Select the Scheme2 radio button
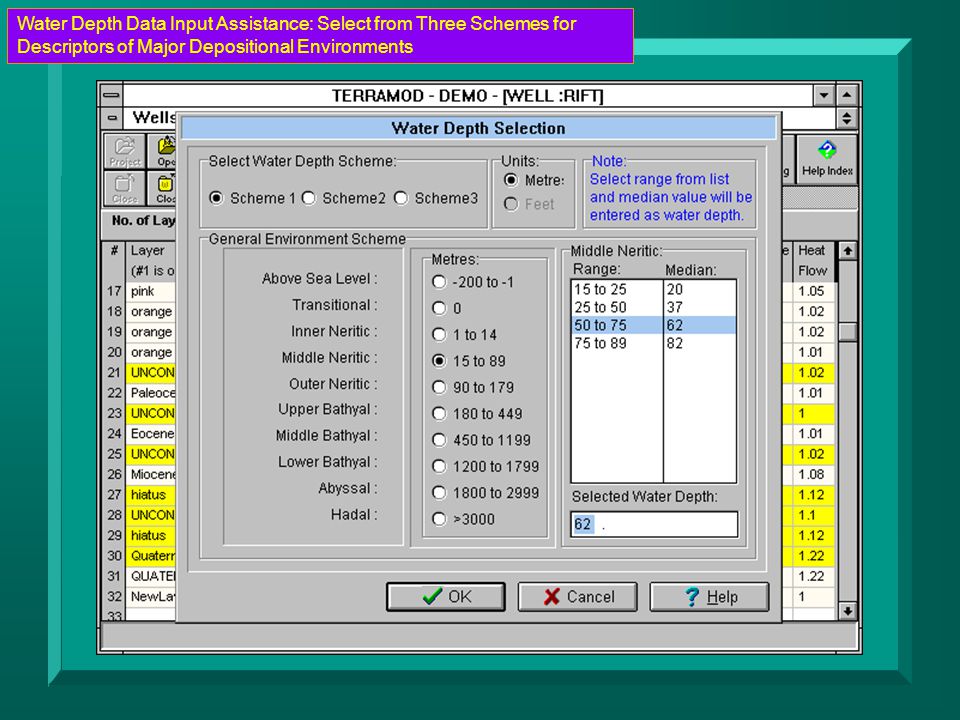Viewport: 960px width, 720px height. click(x=309, y=198)
